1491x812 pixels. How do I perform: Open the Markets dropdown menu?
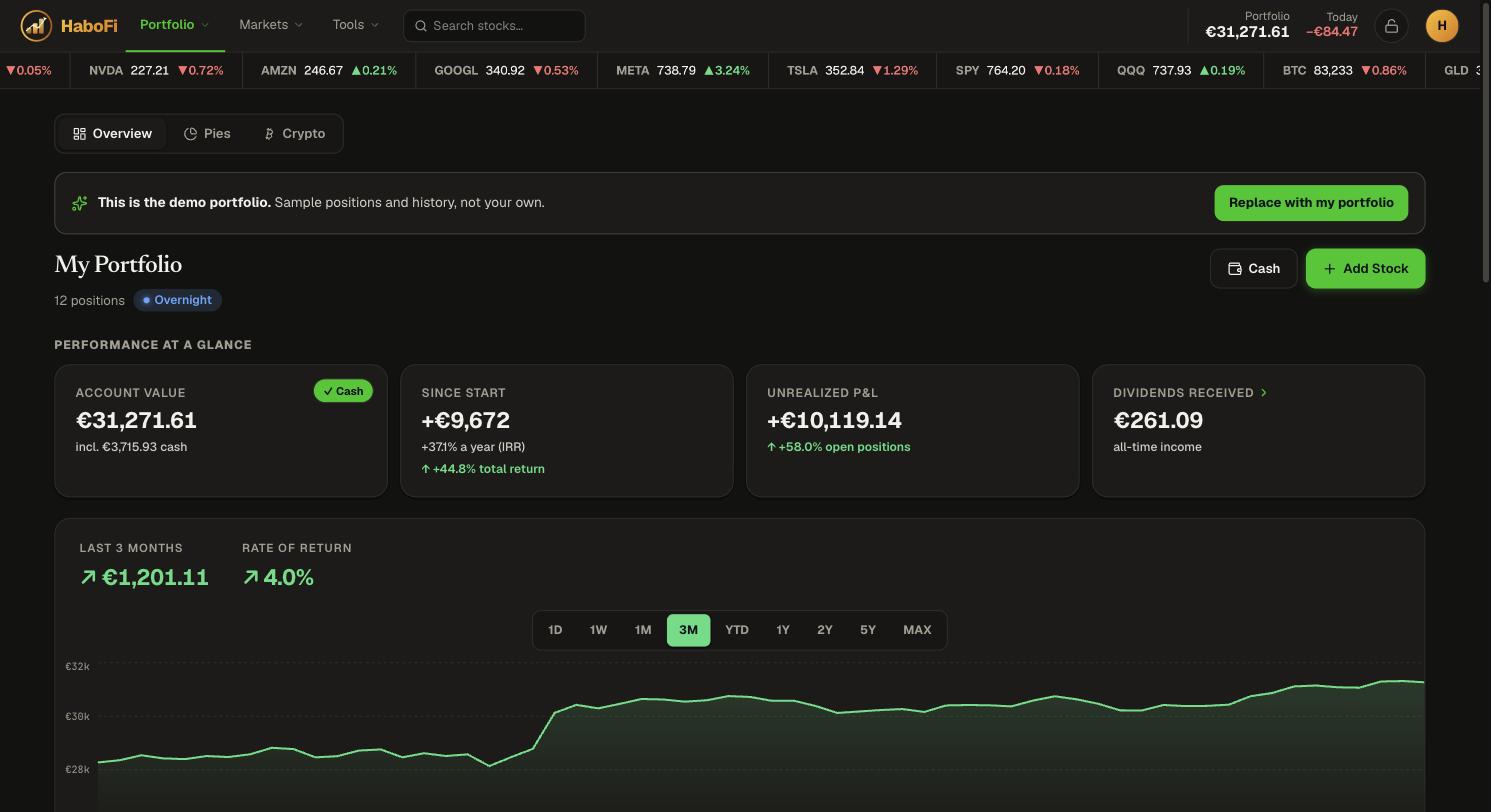tap(271, 25)
